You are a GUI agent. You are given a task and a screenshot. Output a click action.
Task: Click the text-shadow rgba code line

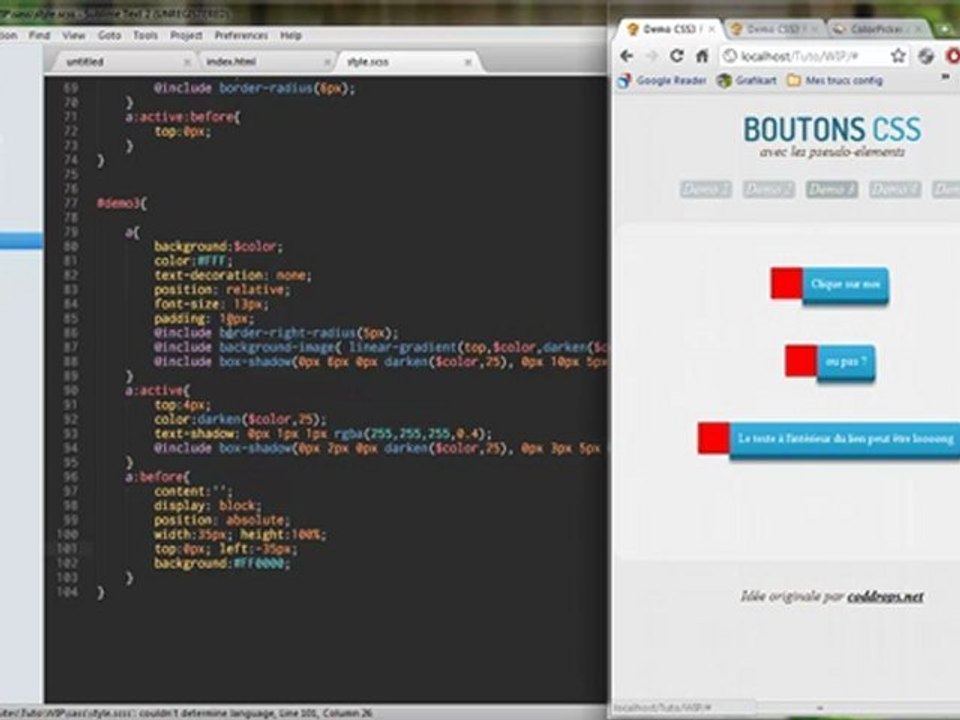(x=323, y=433)
